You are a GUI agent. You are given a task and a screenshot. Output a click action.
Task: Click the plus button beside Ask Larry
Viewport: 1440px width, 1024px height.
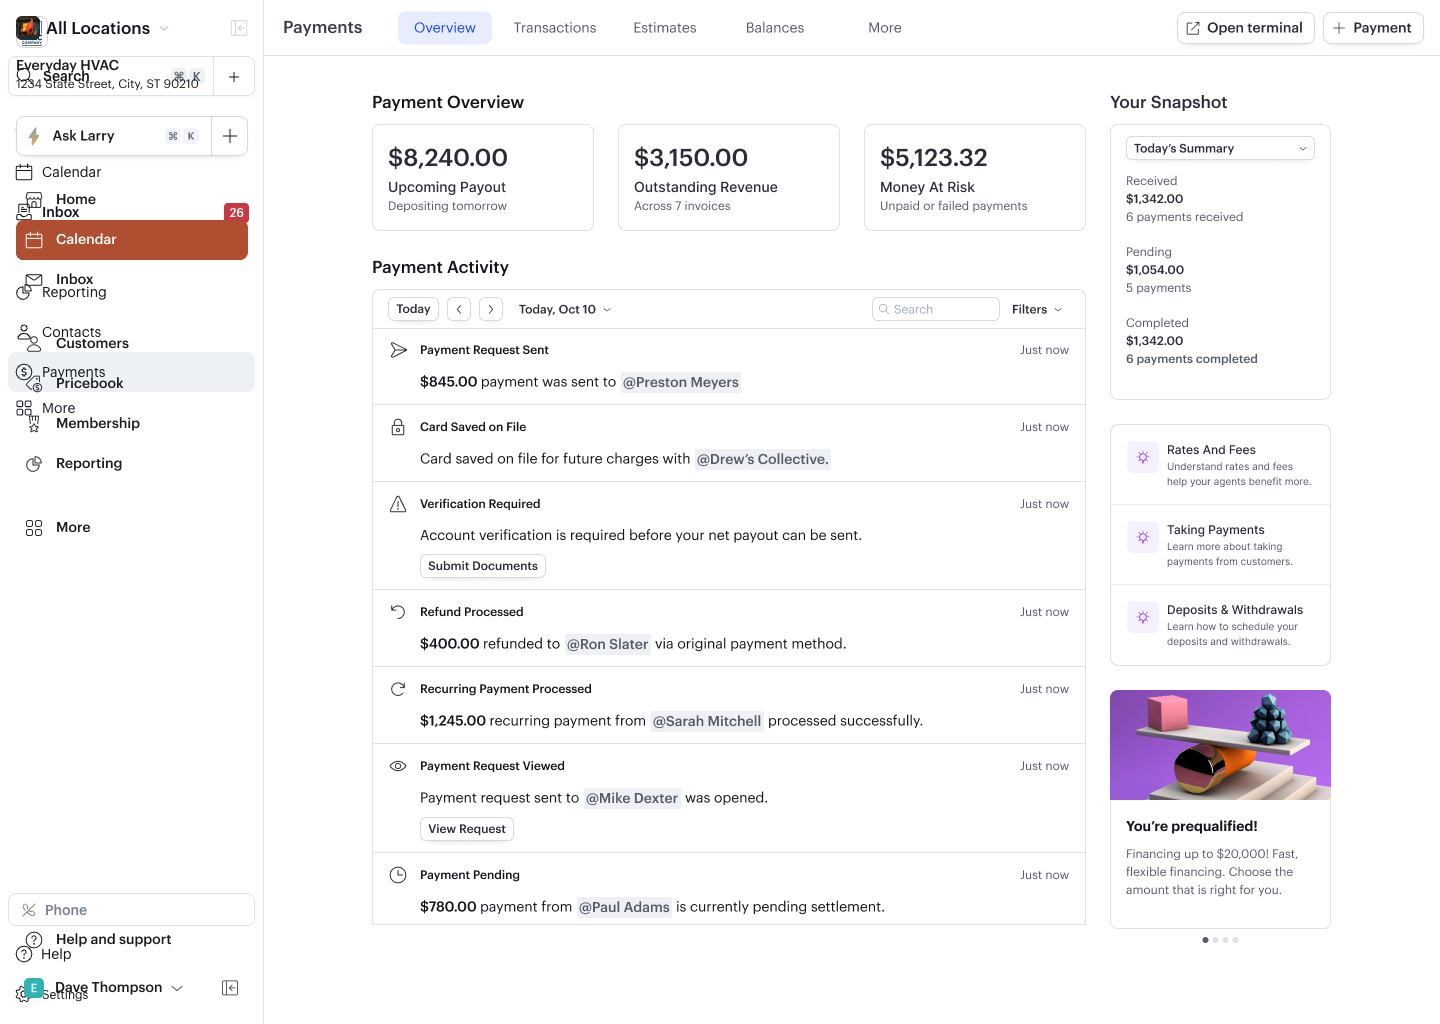coord(230,136)
